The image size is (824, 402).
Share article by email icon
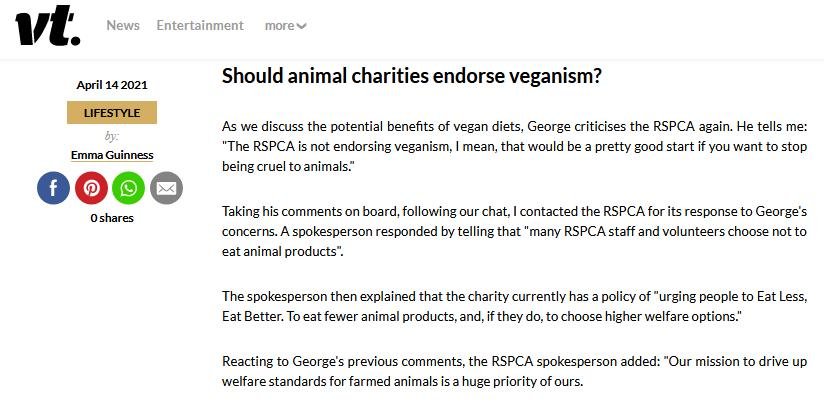tap(166, 188)
